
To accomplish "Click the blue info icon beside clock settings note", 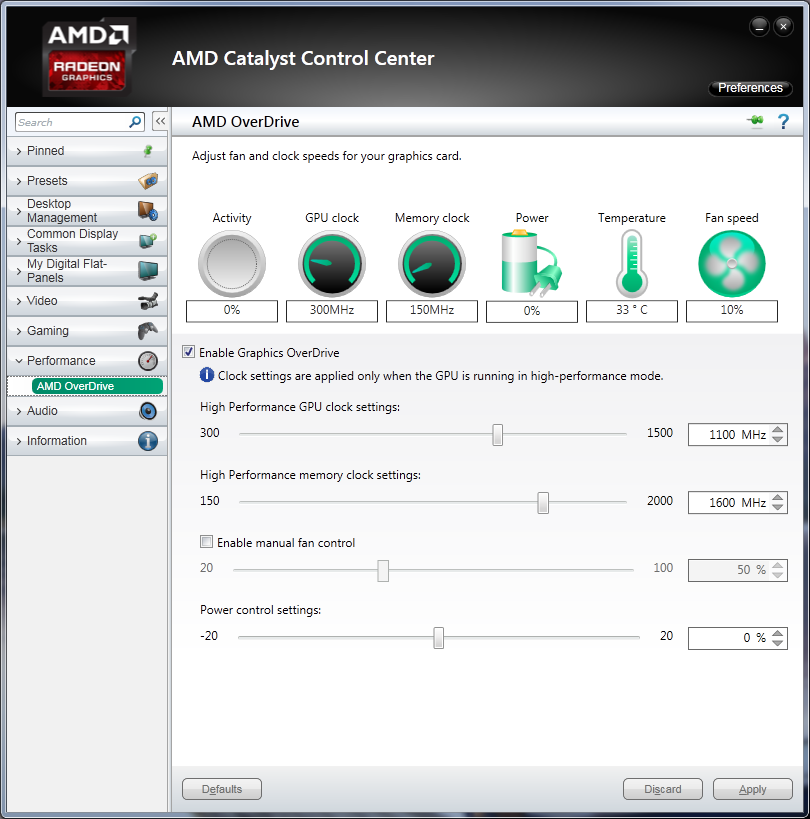I will [x=207, y=375].
